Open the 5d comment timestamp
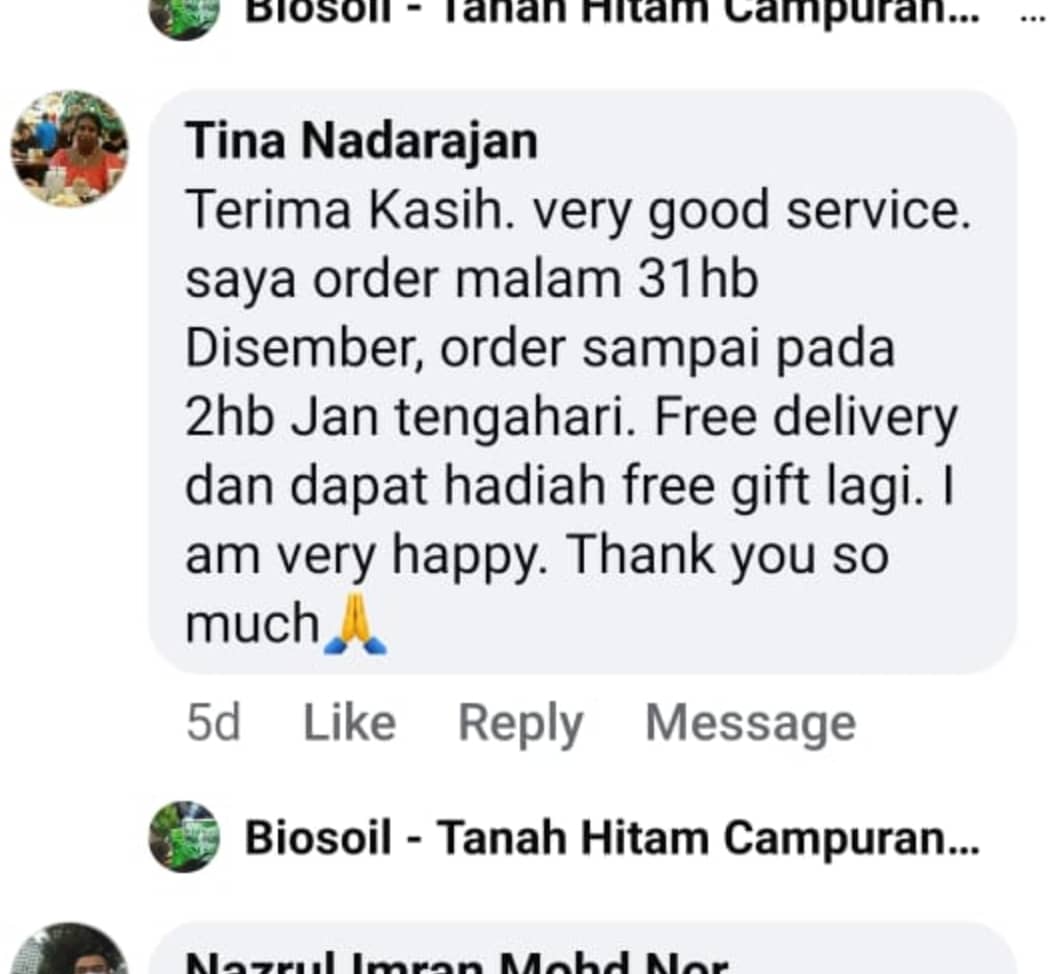 point(213,723)
